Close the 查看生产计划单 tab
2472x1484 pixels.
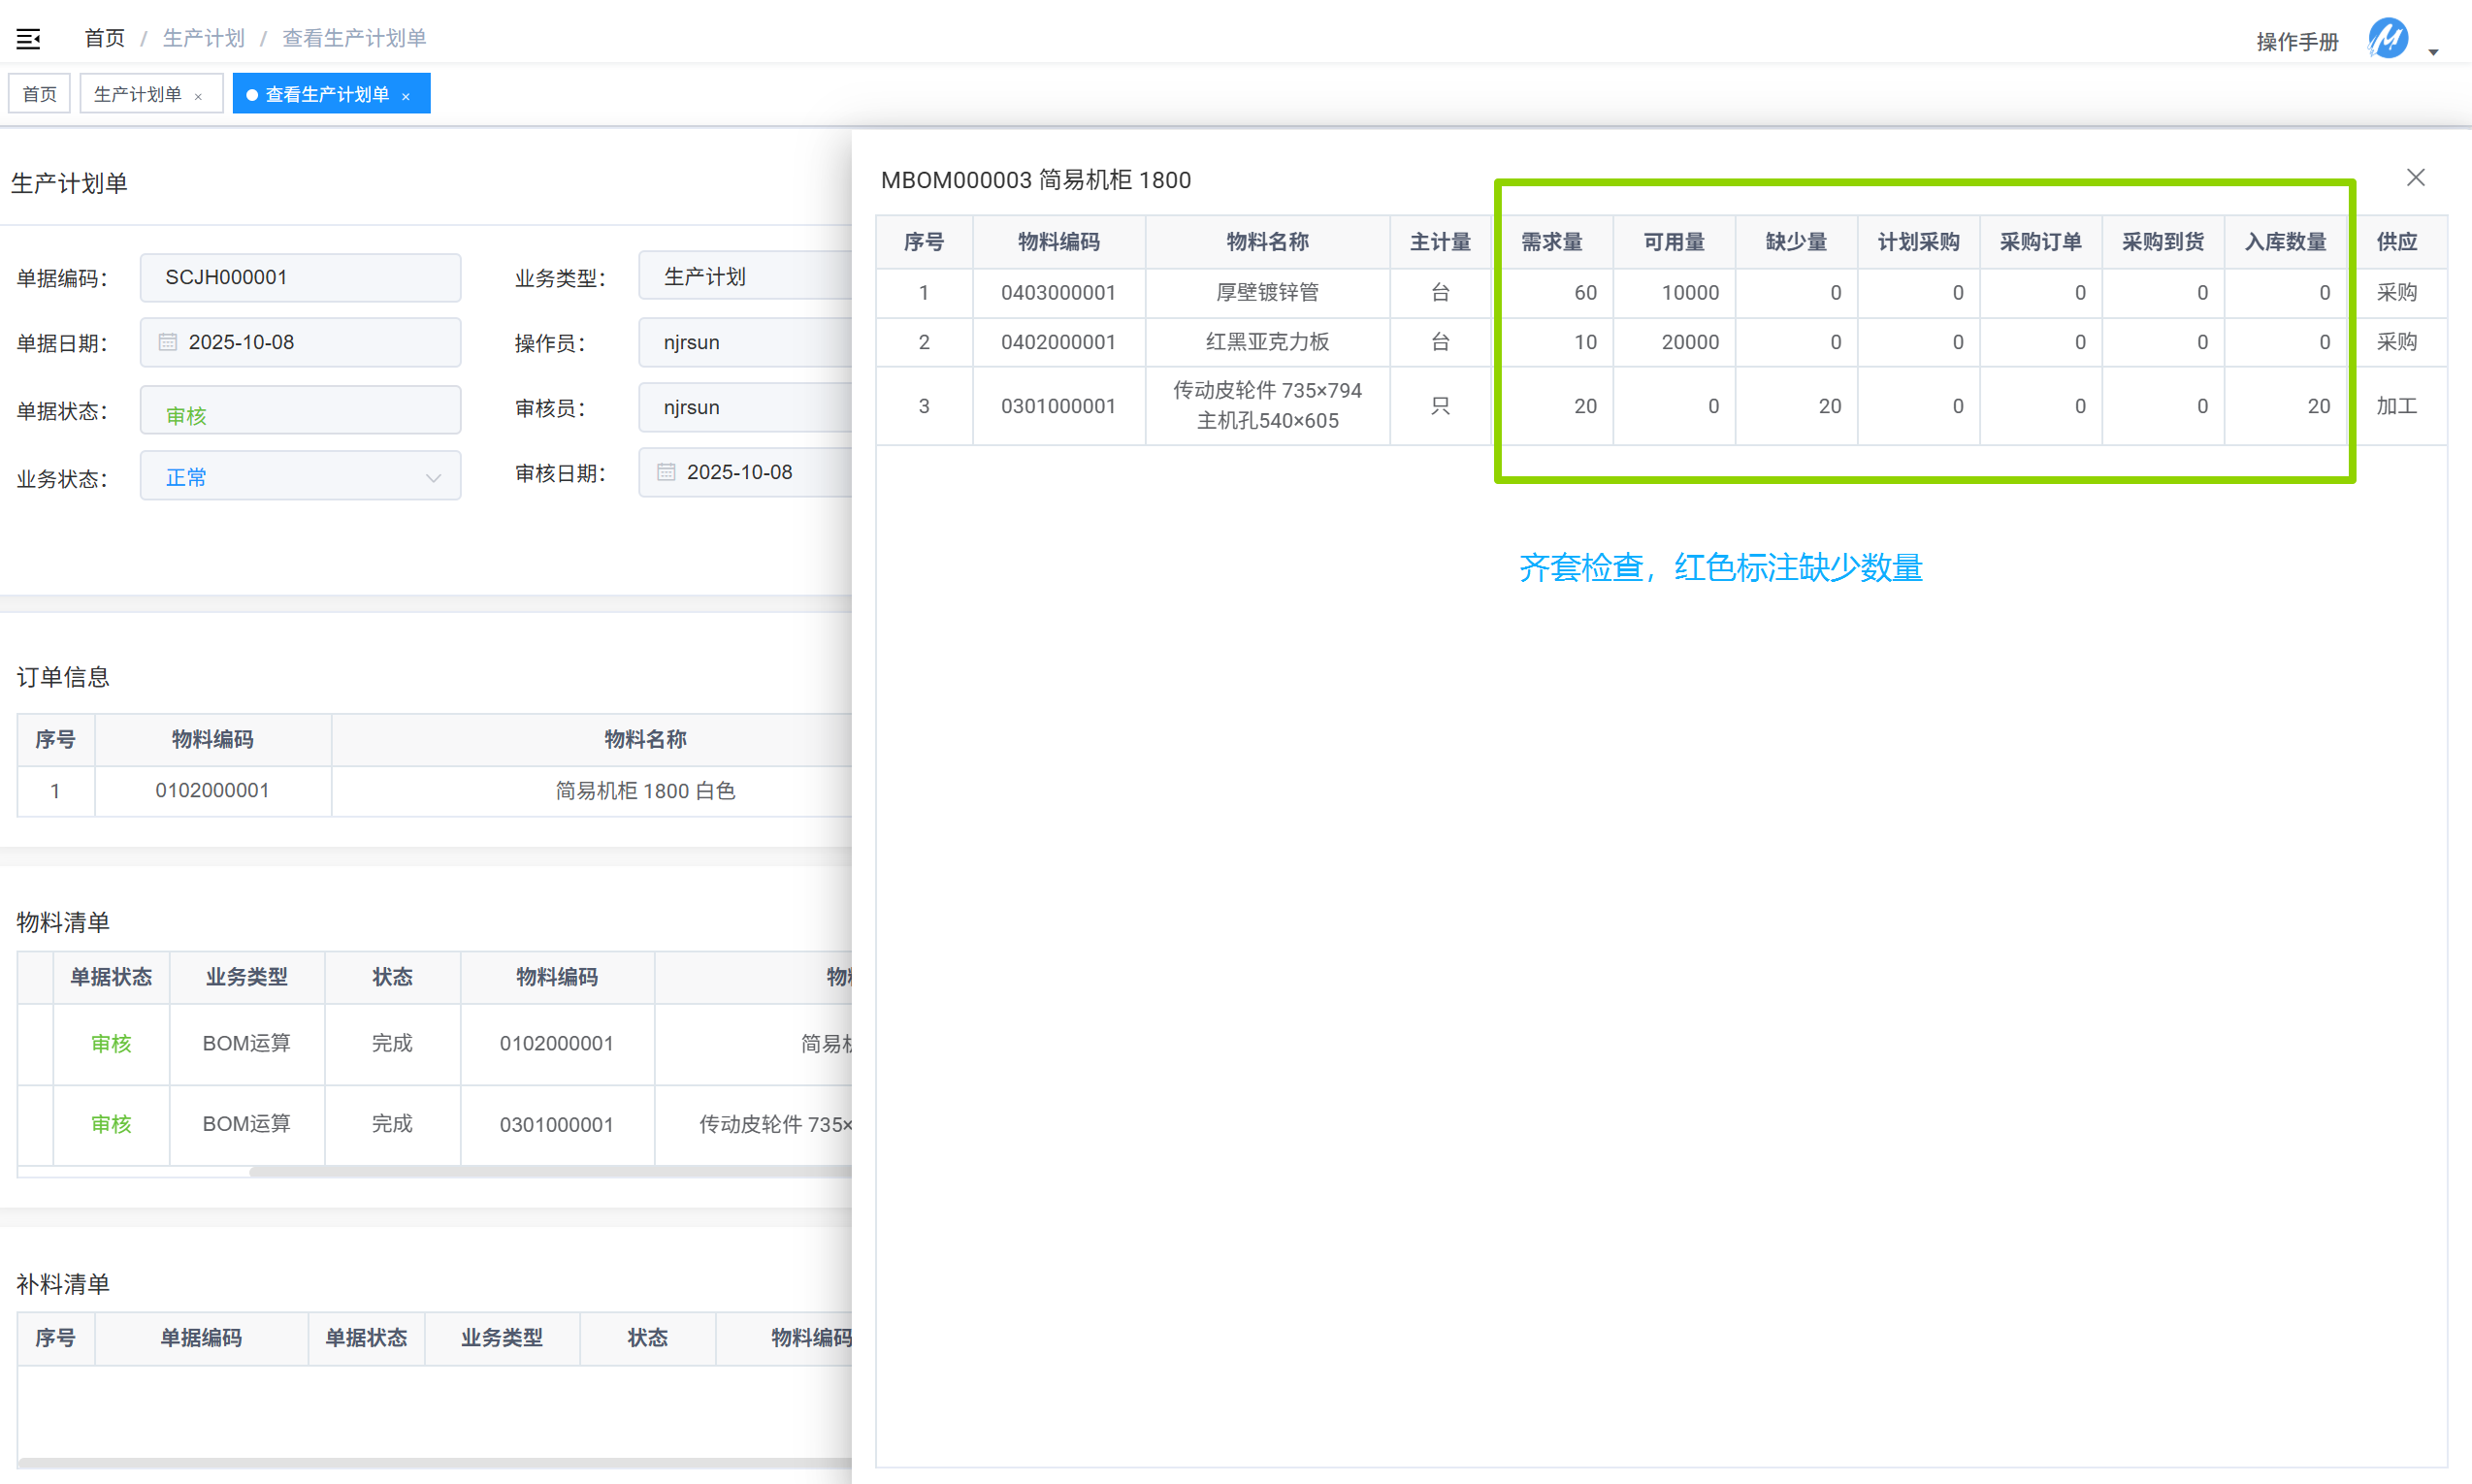pos(406,97)
